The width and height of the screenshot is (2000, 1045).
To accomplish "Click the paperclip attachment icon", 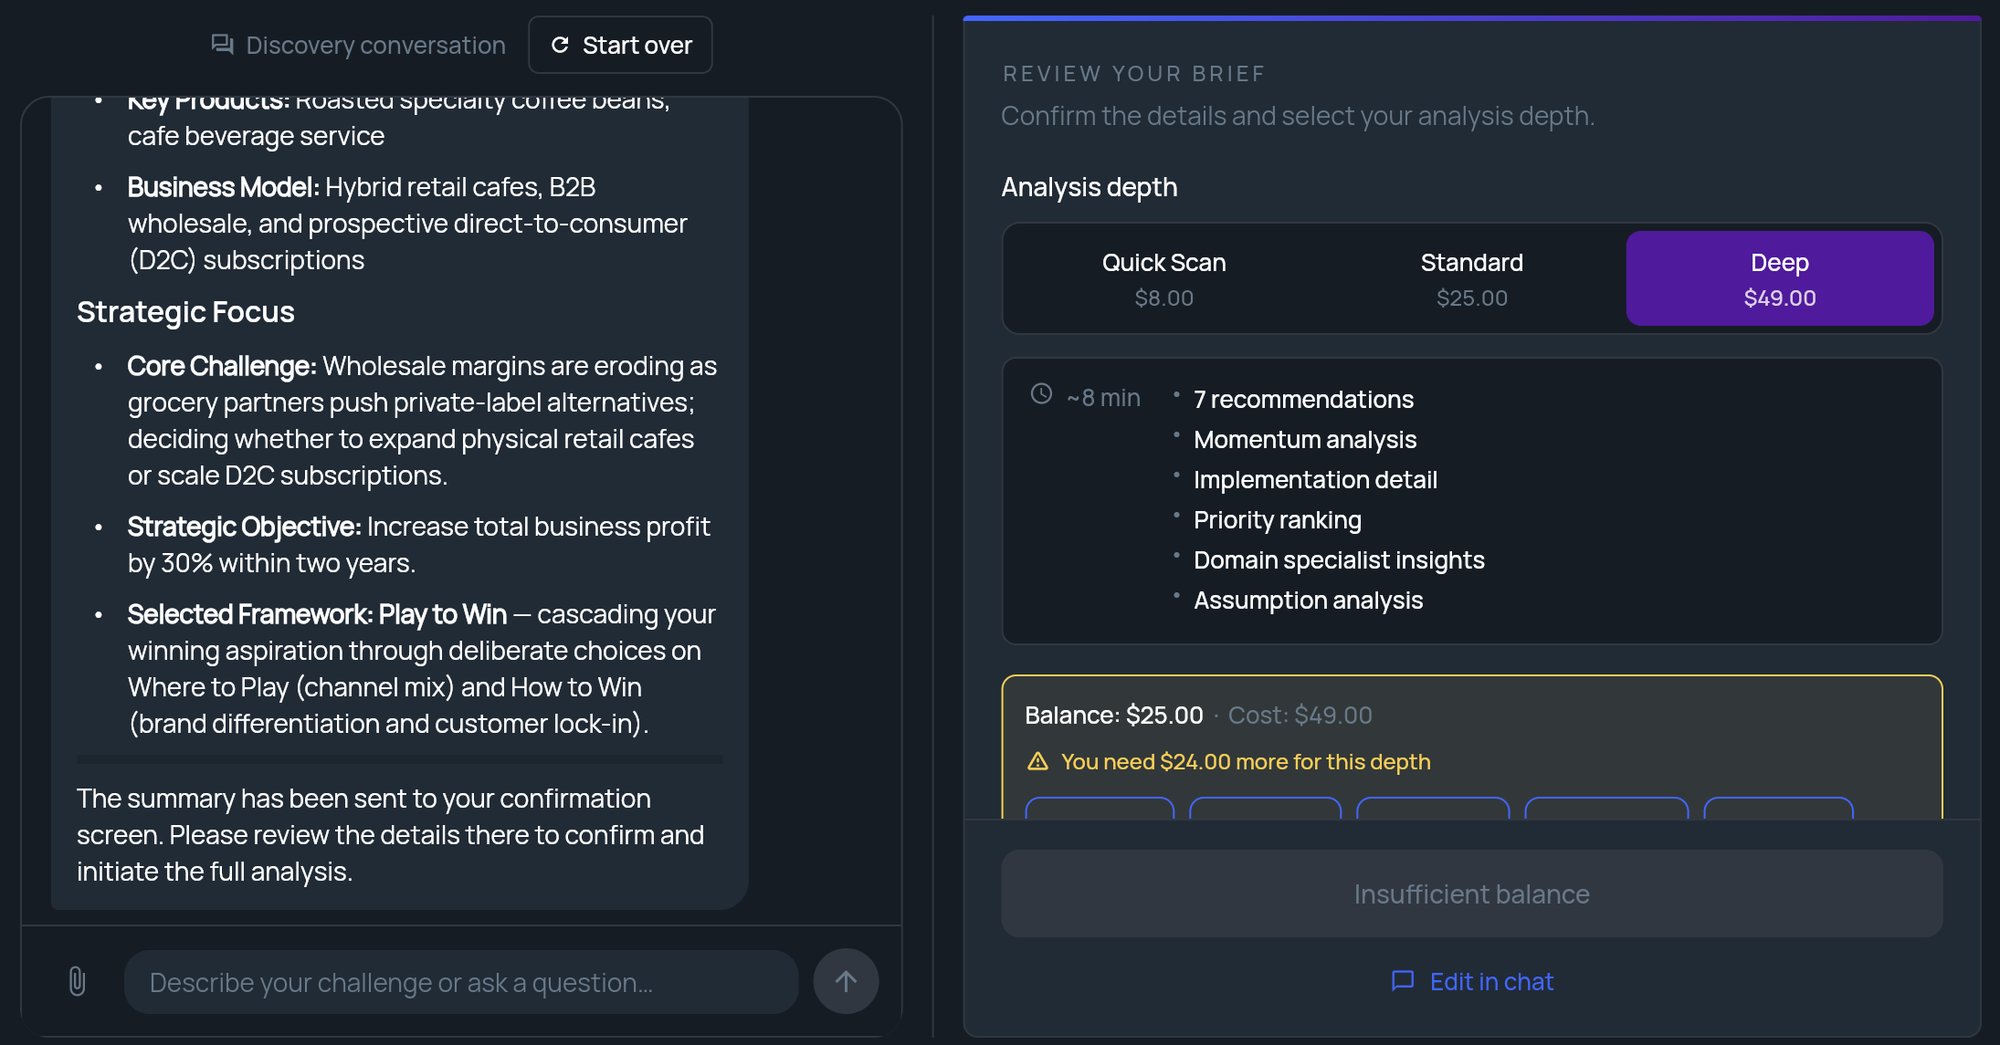I will (x=77, y=981).
